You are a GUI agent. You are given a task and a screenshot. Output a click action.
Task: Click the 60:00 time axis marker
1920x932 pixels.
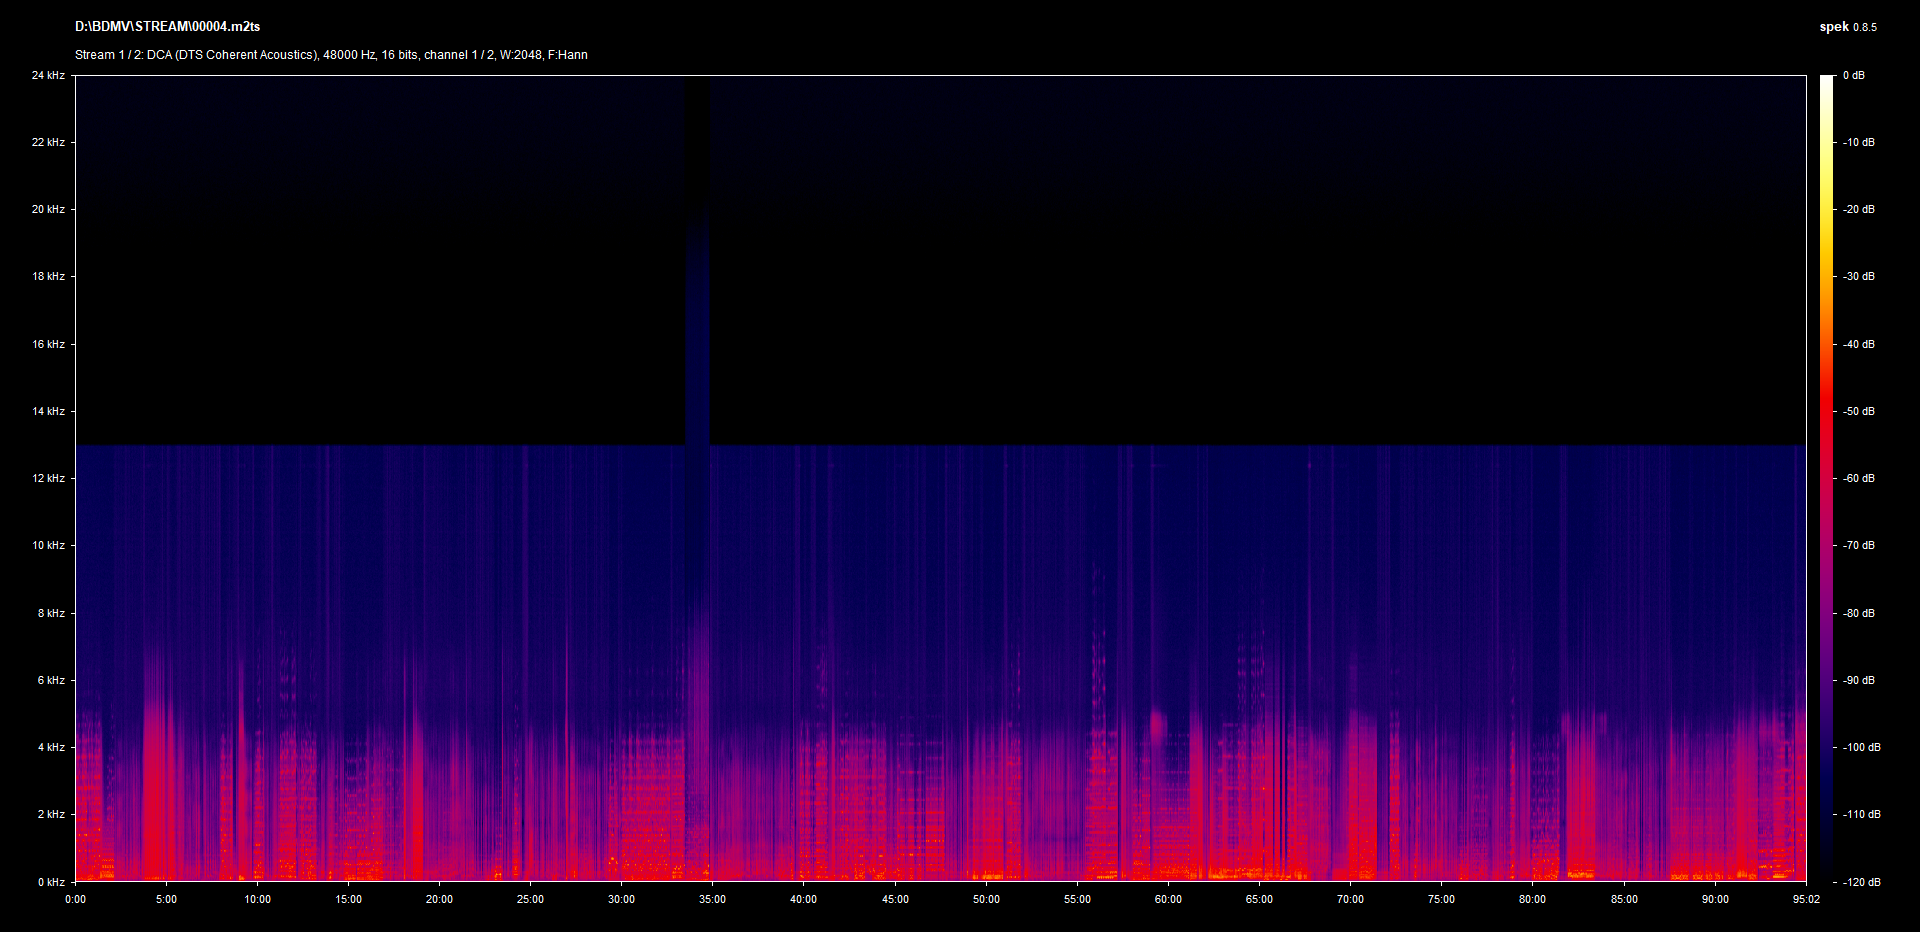pos(1168,899)
